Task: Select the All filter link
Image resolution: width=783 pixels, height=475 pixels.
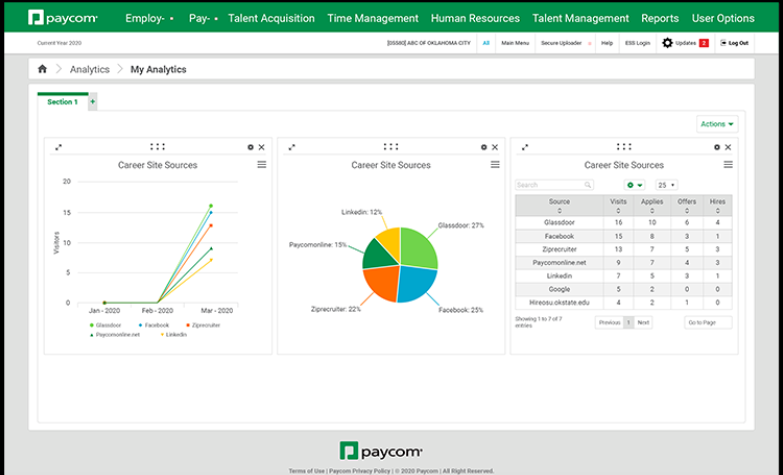Action: tap(485, 43)
